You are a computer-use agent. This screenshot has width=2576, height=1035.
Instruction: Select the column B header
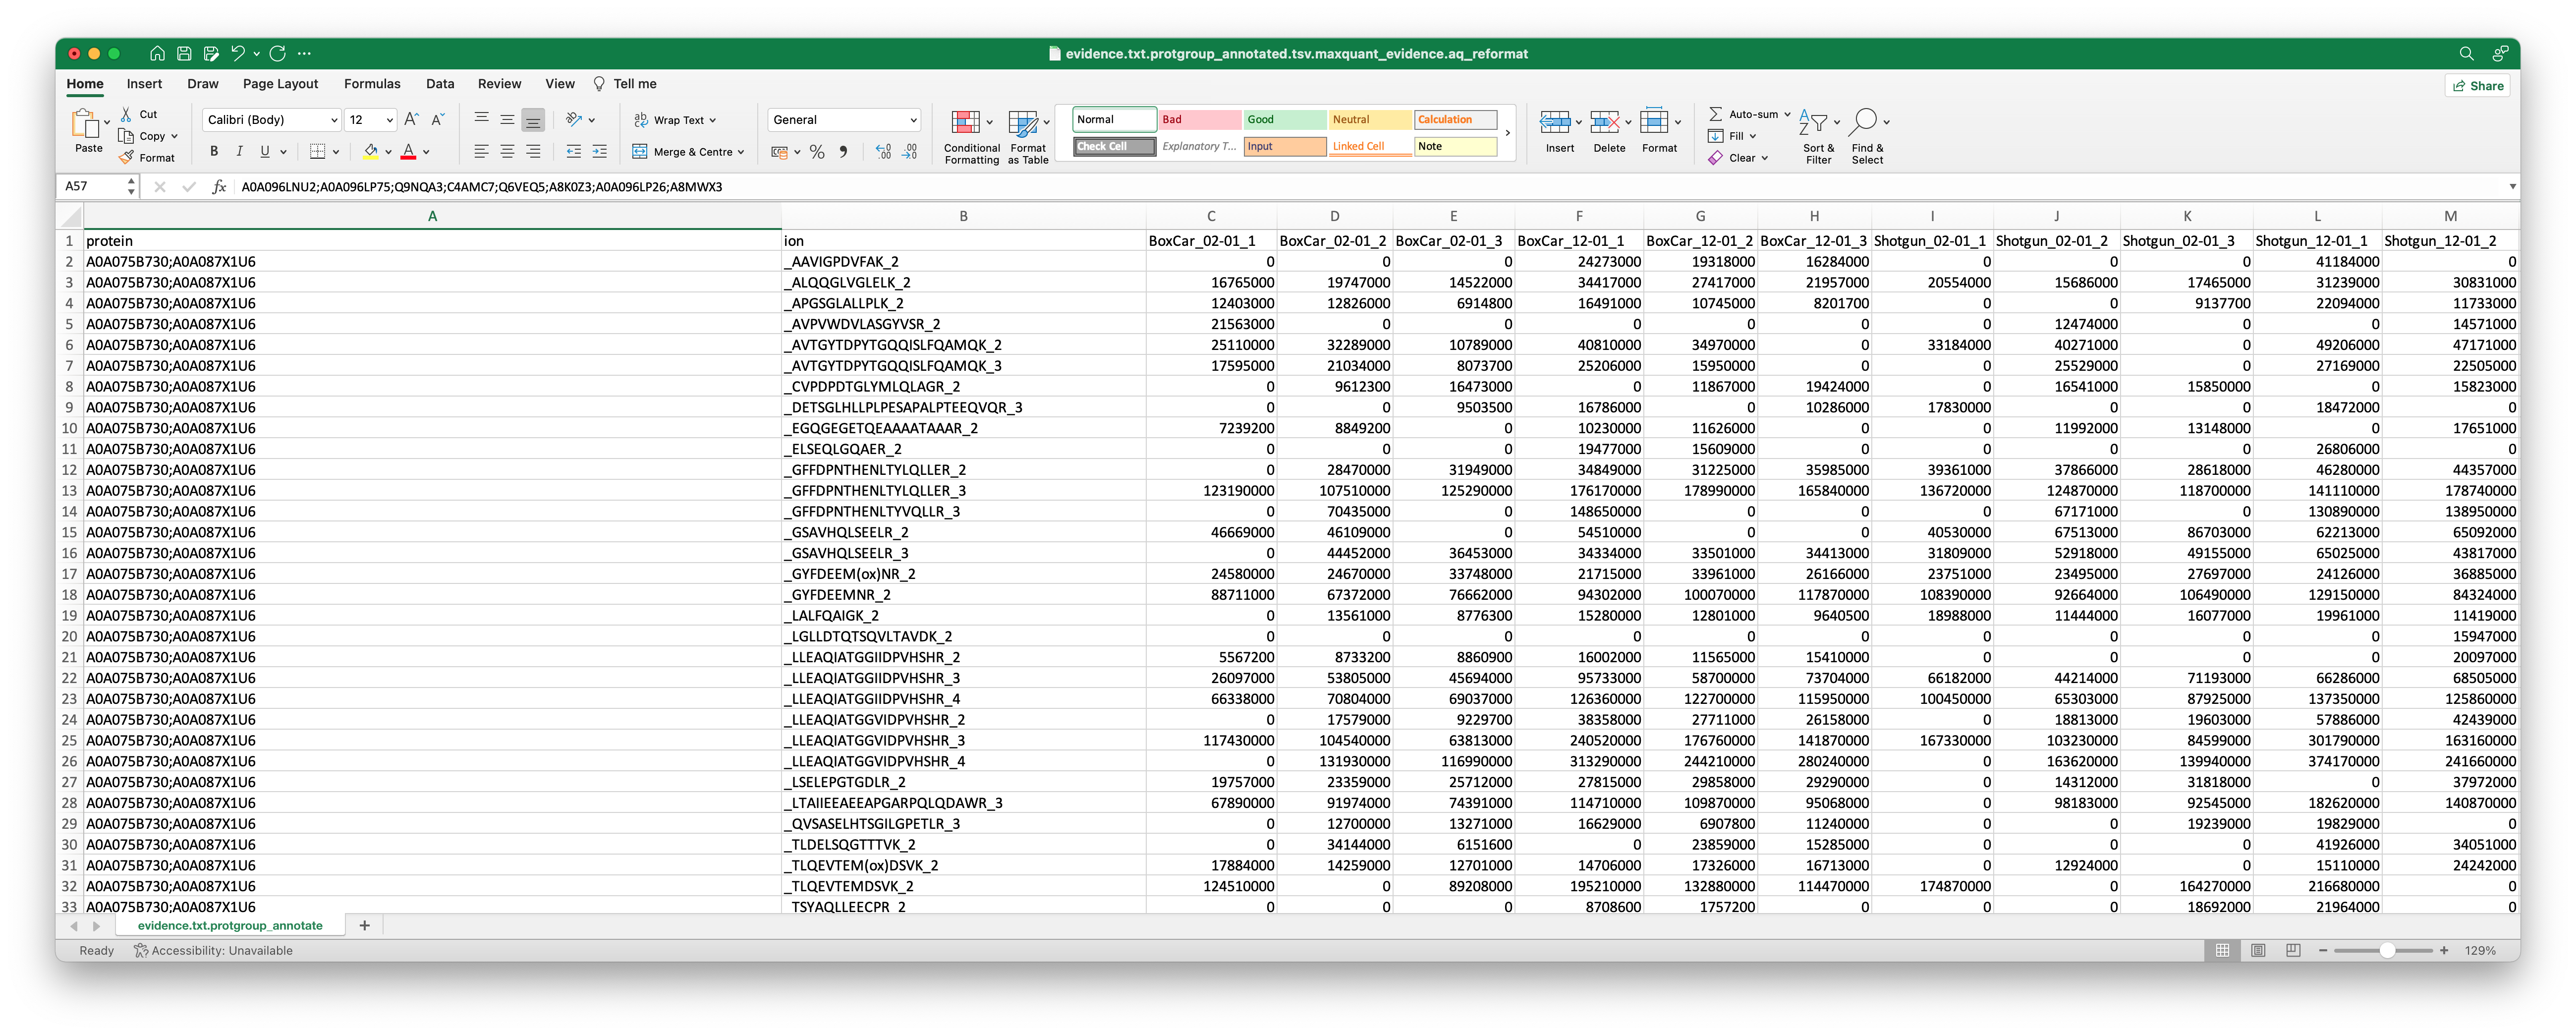(x=963, y=216)
